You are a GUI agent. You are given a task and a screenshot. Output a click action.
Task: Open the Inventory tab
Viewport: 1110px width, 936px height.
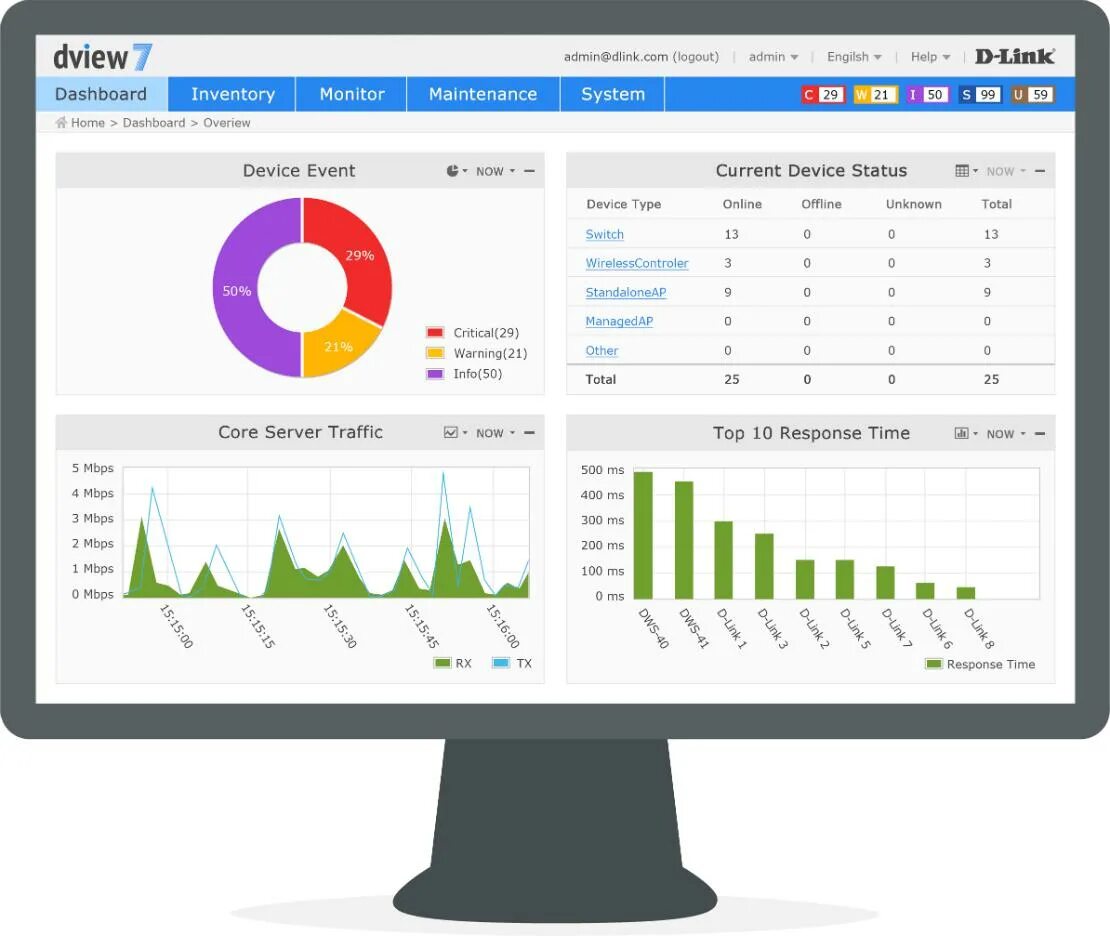pos(232,94)
